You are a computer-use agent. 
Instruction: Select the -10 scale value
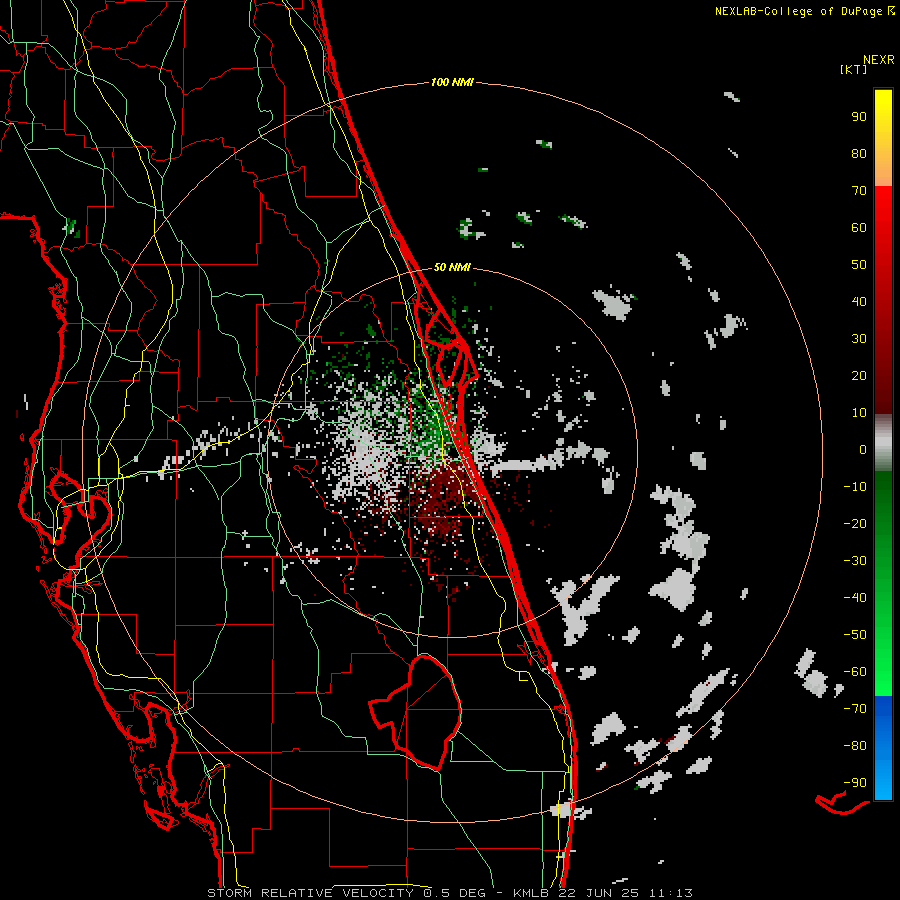point(855,487)
